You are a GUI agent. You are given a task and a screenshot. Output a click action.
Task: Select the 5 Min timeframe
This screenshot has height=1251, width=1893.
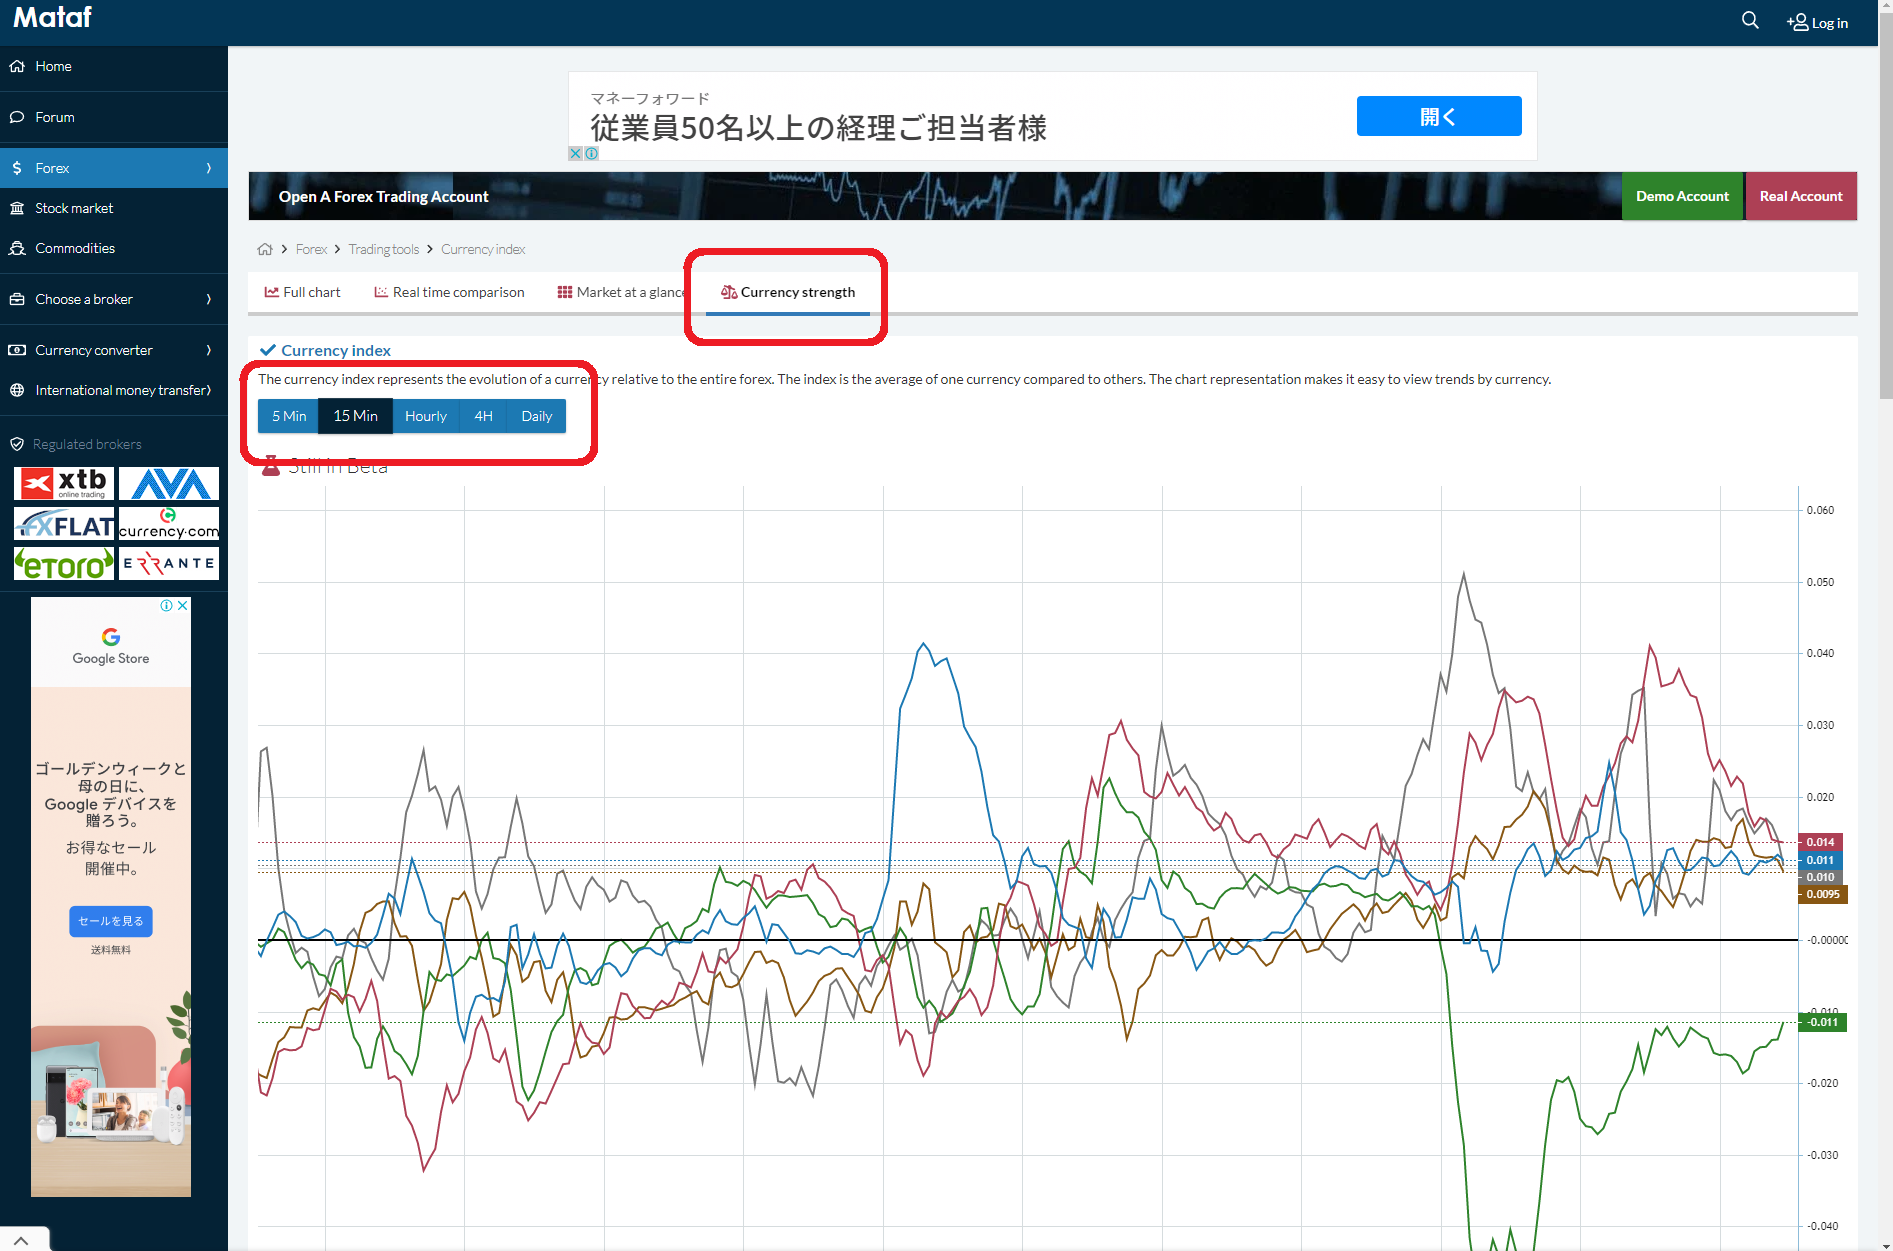point(289,416)
